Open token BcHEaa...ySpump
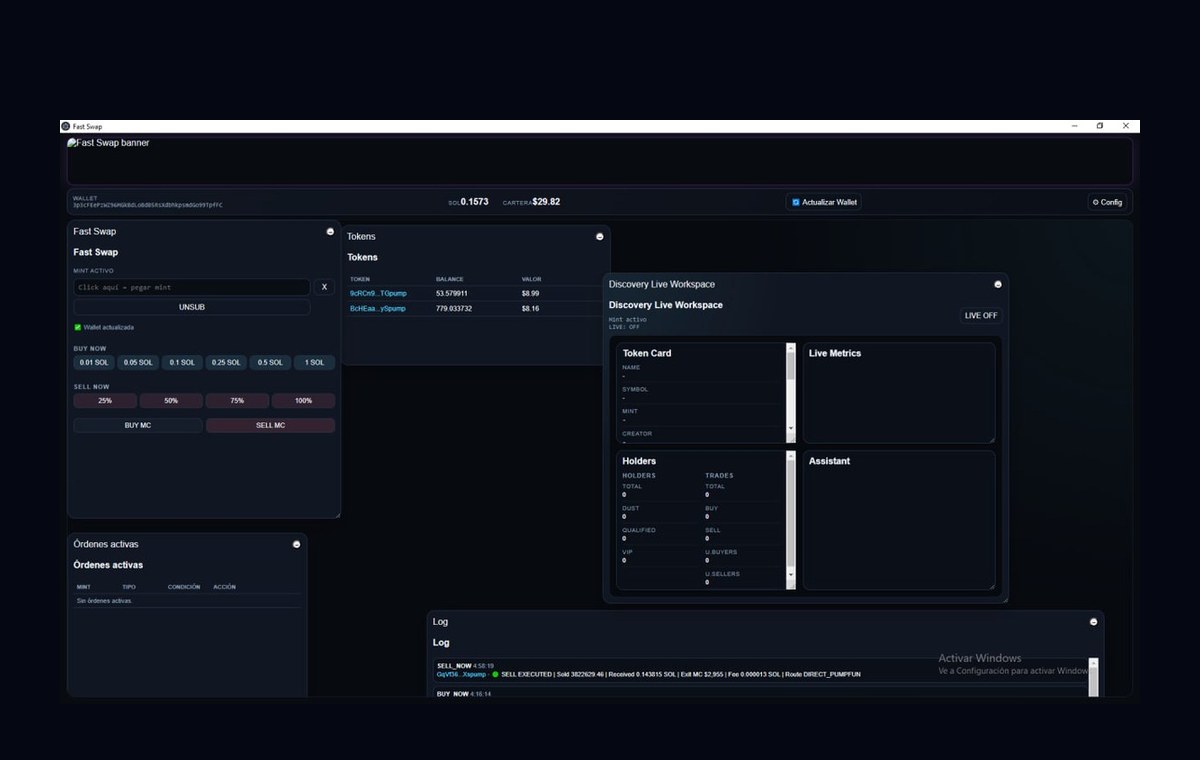This screenshot has height=760, width=1200. click(x=378, y=308)
